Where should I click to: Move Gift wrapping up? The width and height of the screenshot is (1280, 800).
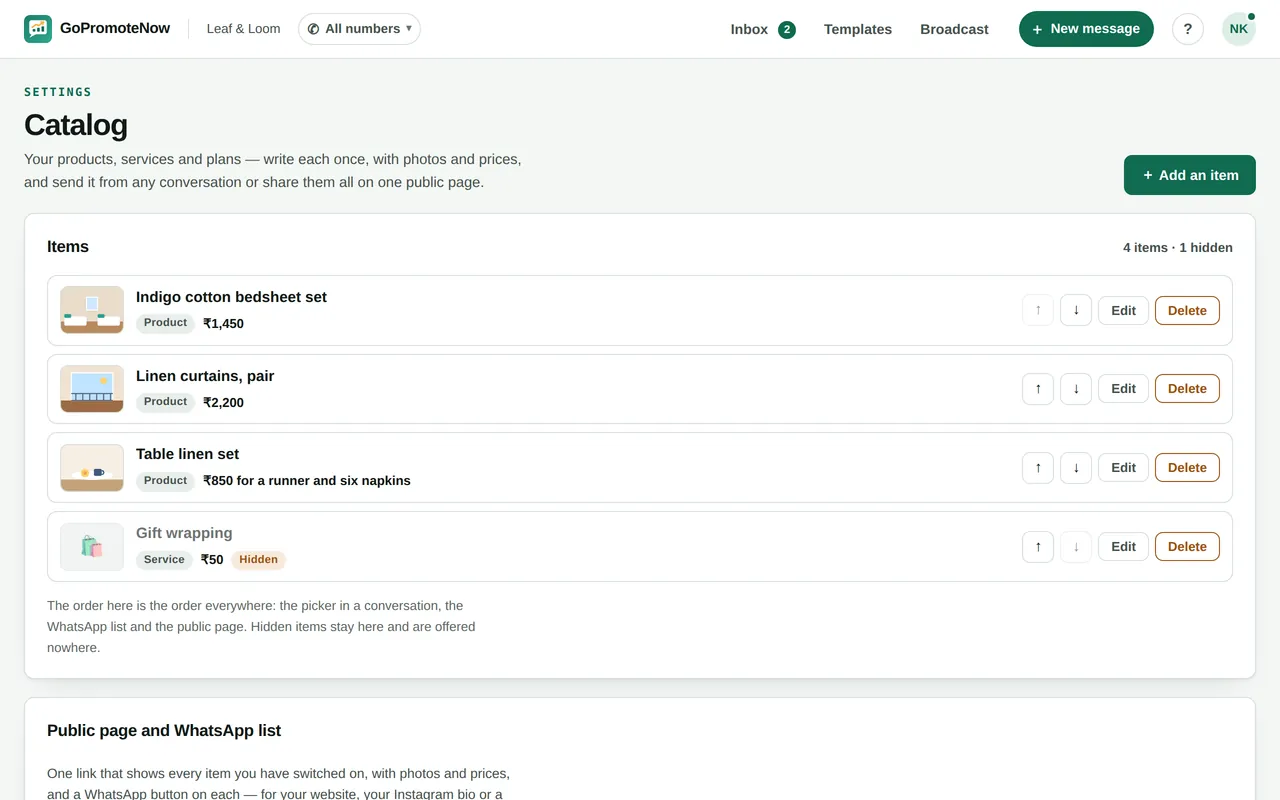tap(1038, 546)
